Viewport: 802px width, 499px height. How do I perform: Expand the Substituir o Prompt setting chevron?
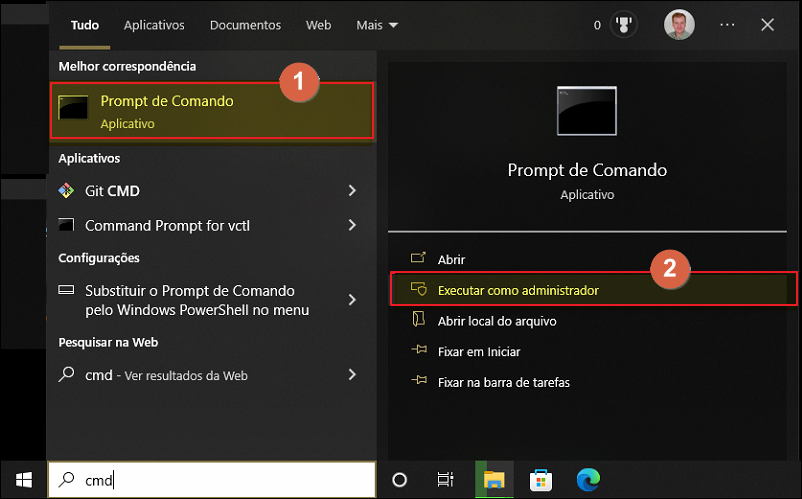352,300
